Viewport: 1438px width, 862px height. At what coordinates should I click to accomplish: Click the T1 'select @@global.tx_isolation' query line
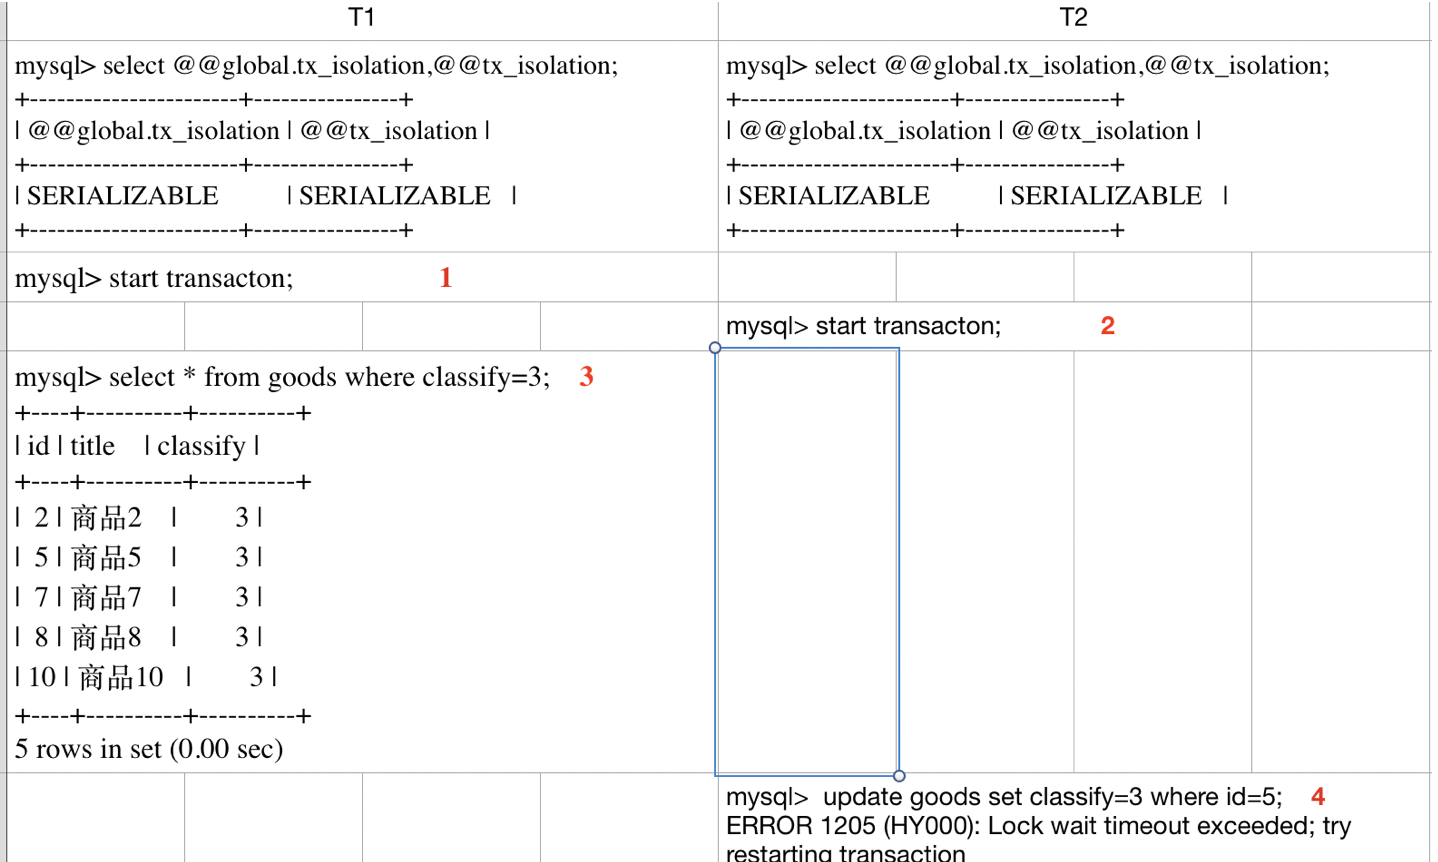coord(316,66)
